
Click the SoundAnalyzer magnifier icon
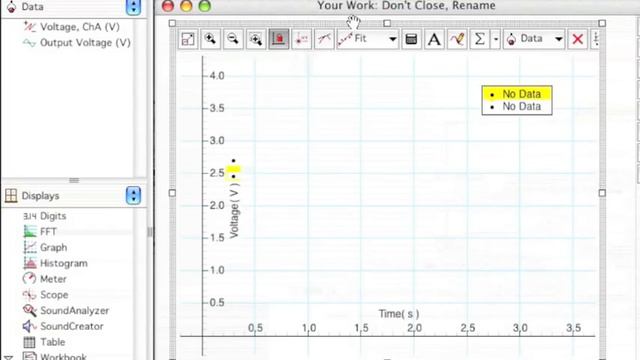[x=29, y=311]
